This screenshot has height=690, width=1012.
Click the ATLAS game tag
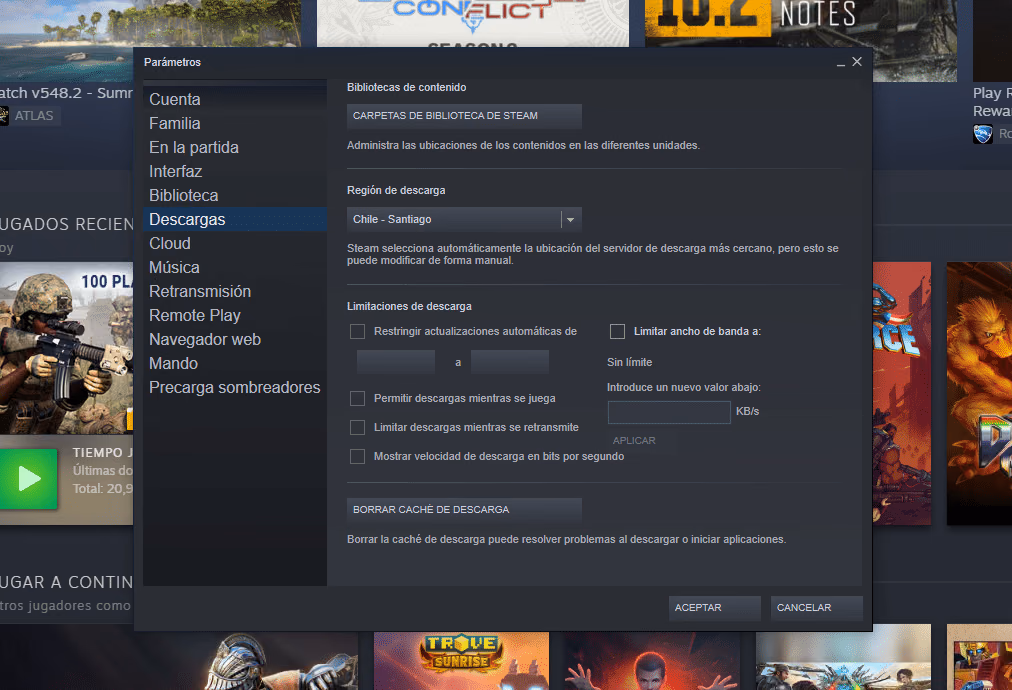pos(34,116)
